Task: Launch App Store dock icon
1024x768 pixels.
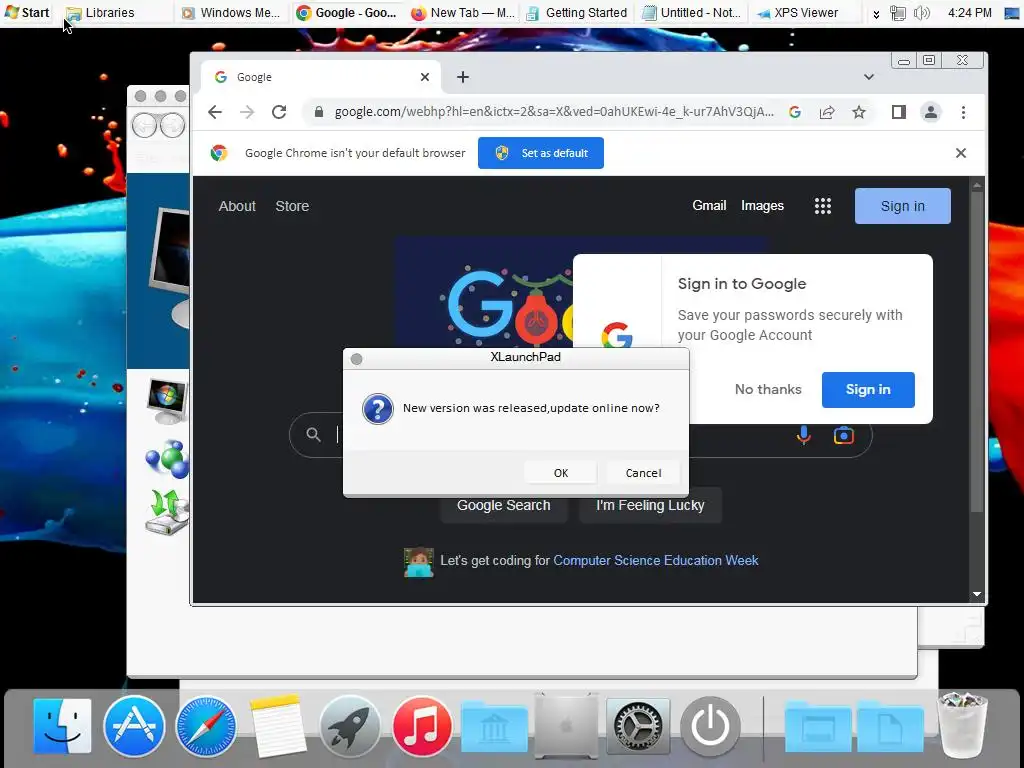Action: [134, 726]
